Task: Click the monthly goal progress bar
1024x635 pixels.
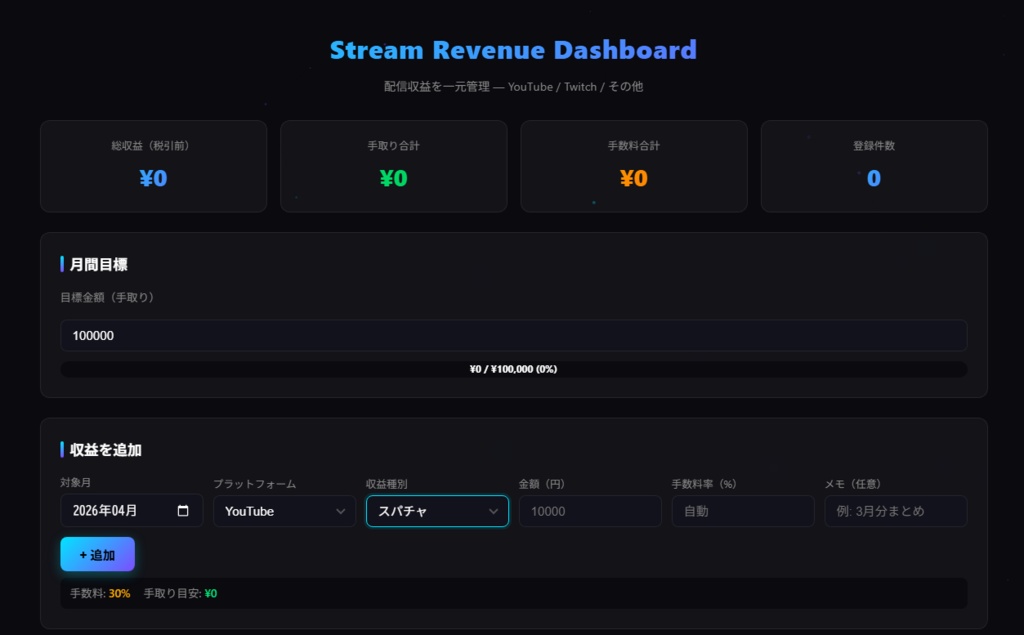Action: 513,369
